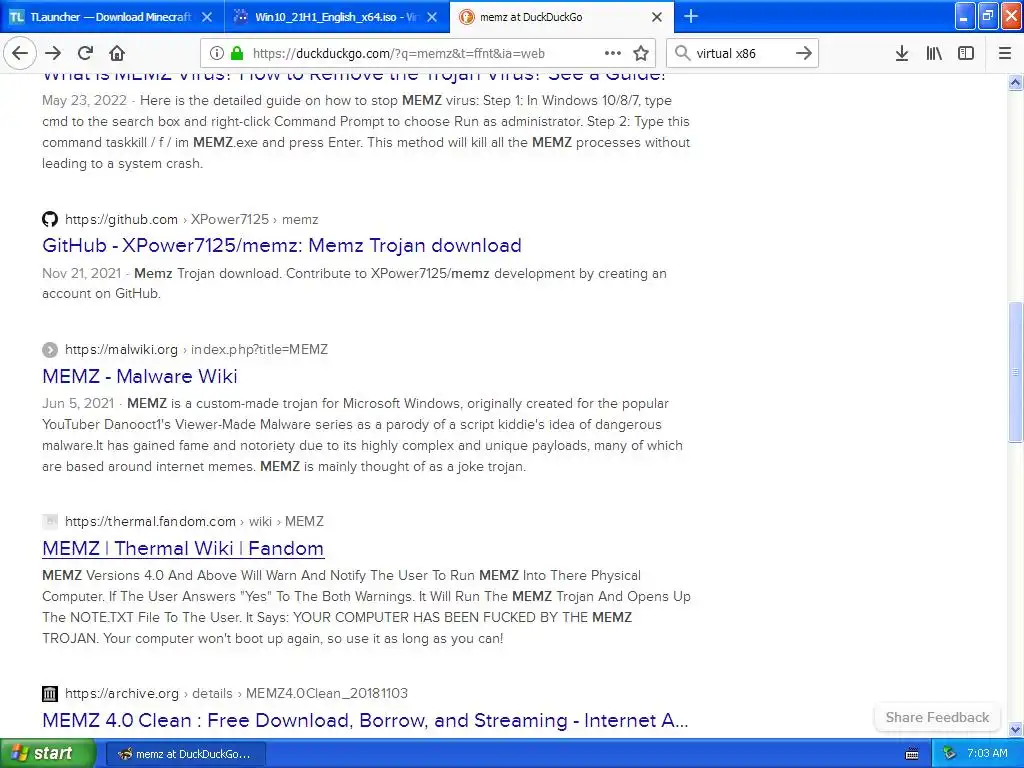1024x768 pixels.
Task: Go forward one page
Action: pos(53,53)
